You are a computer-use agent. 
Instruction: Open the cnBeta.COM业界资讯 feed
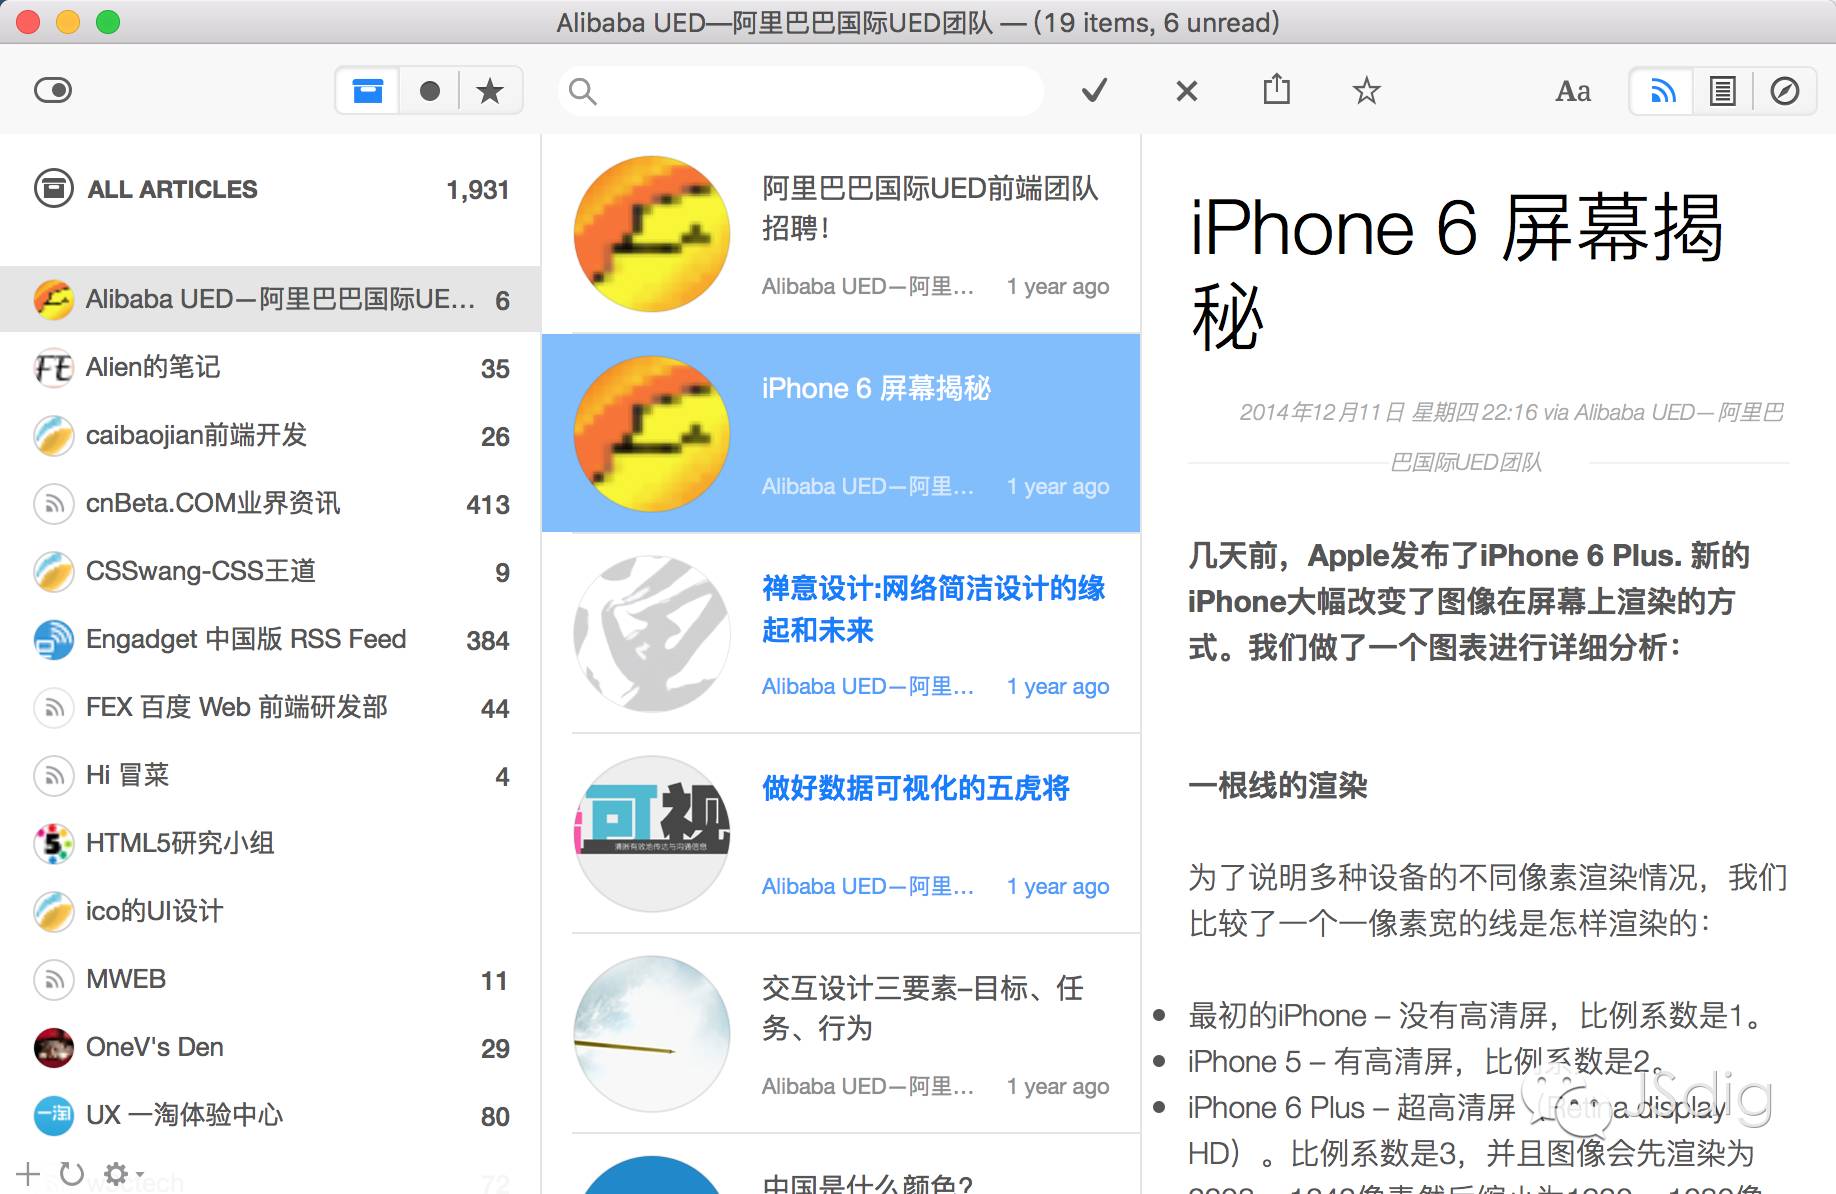tap(270, 504)
